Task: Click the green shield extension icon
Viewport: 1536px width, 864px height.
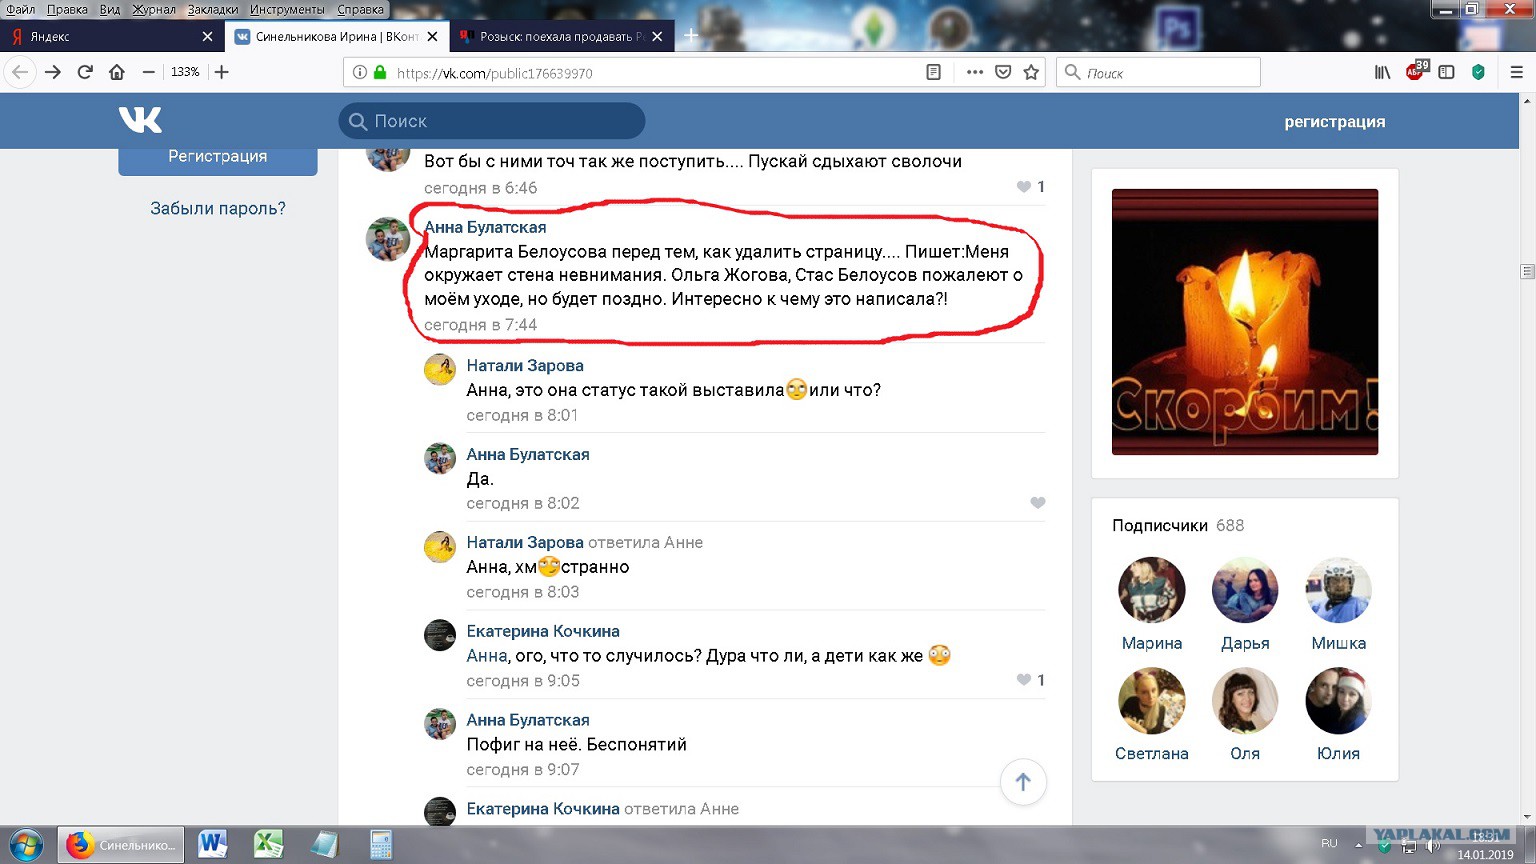Action: pyautogui.click(x=1478, y=72)
